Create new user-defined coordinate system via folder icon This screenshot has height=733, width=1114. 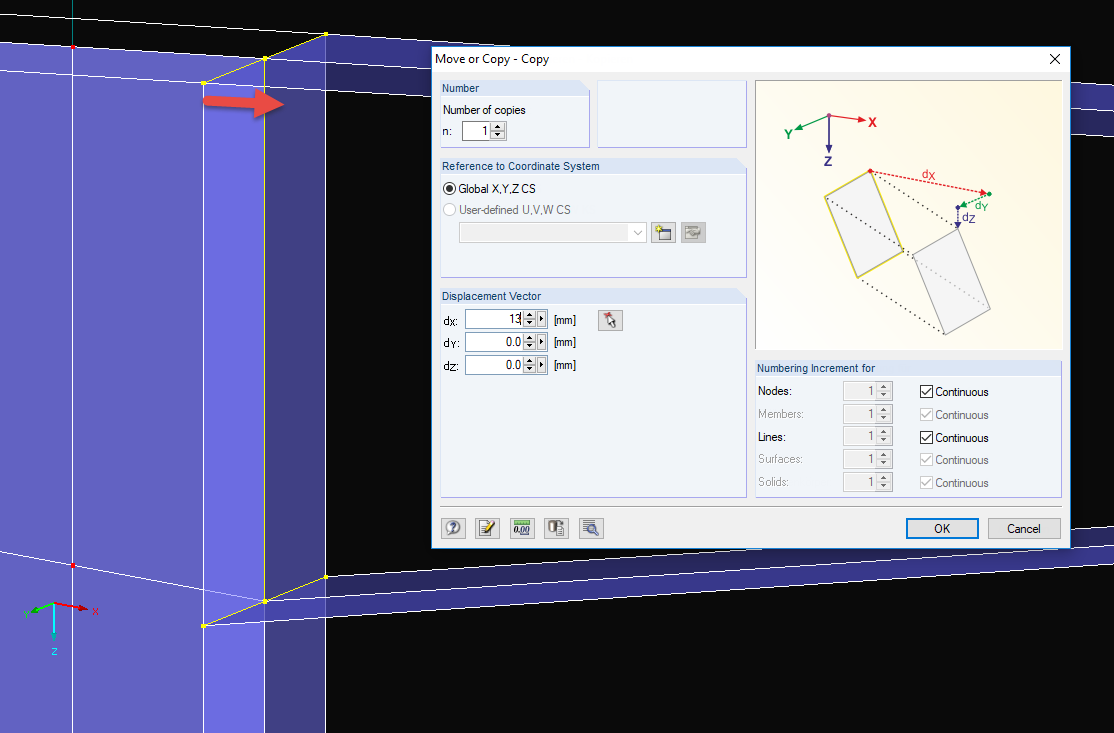[663, 232]
